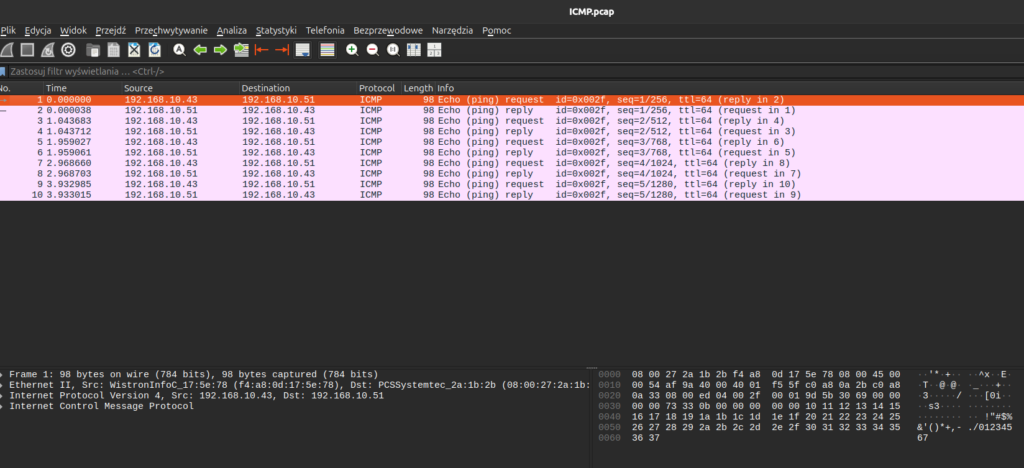Jump to the last packet icon
The height and width of the screenshot is (468, 1024).
pyautogui.click(x=282, y=49)
